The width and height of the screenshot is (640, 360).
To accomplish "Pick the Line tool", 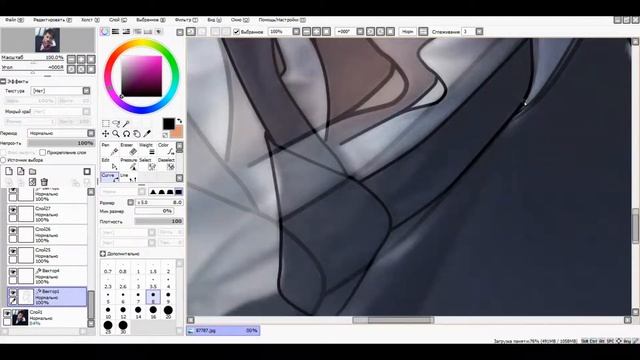I will click(x=128, y=177).
